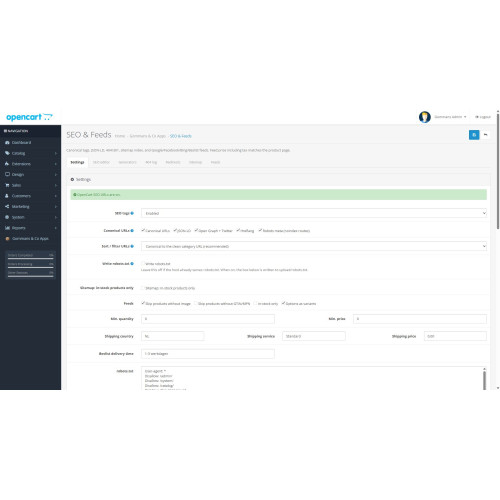Viewport: 500px width, 500px height.
Task: Click the user avatar image
Action: (x=424, y=117)
